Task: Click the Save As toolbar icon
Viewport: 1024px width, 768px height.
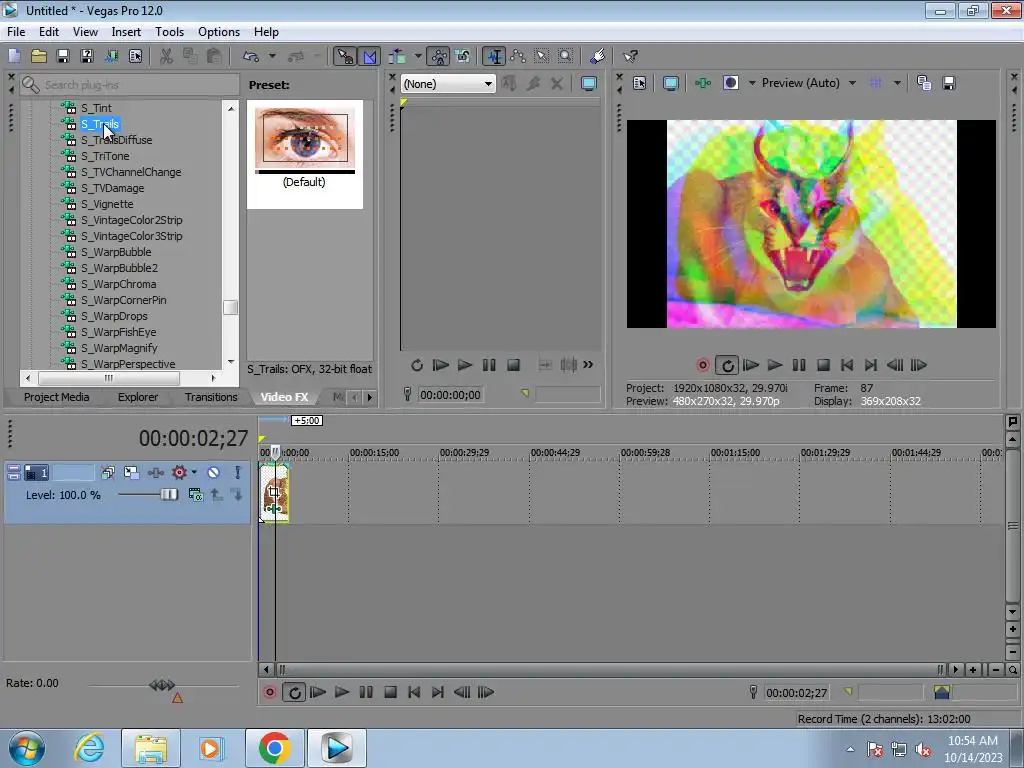Action: (87, 56)
